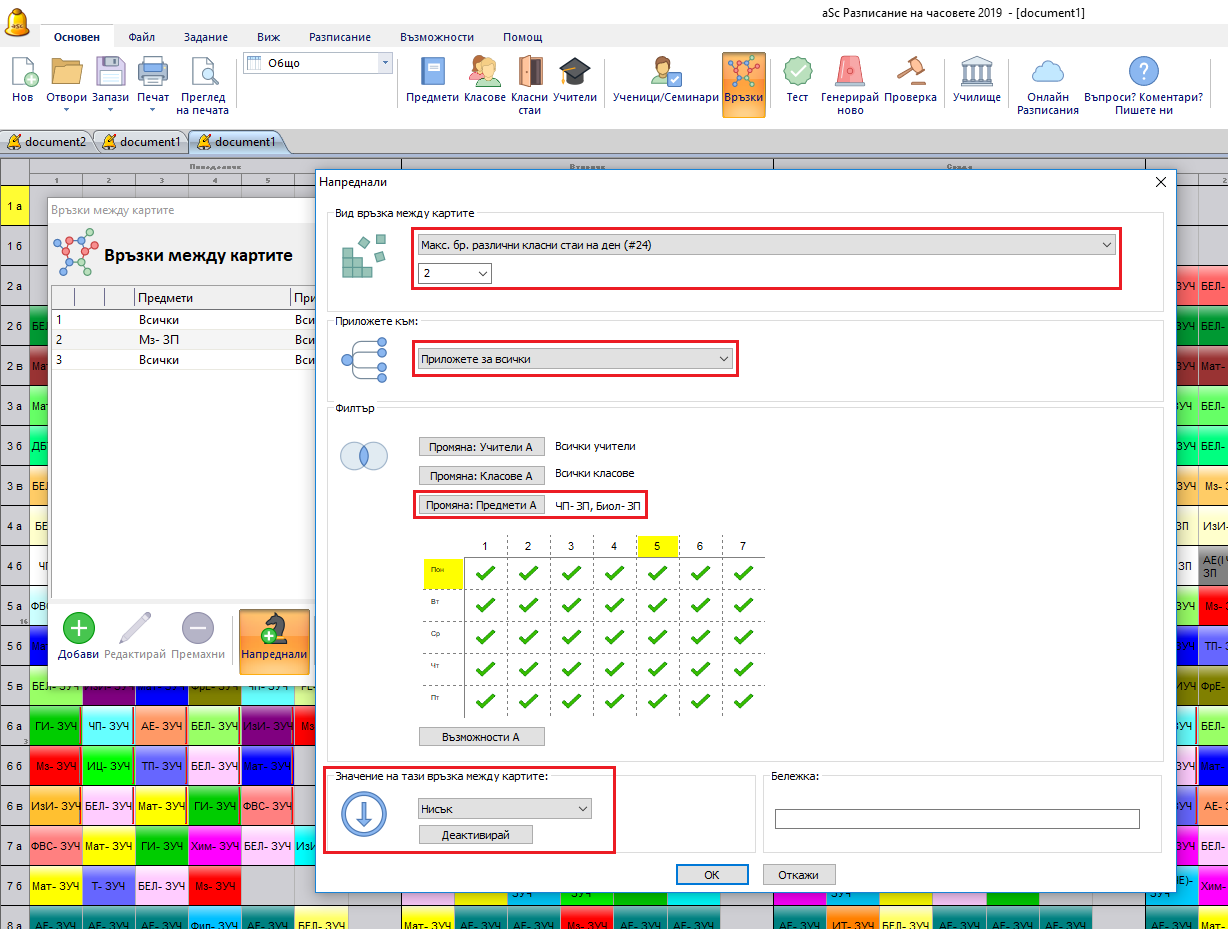Open the relation type dropdown 'Макс. бр. различни класни стаи'
Image resolution: width=1228 pixels, height=929 pixels.
(x=766, y=245)
